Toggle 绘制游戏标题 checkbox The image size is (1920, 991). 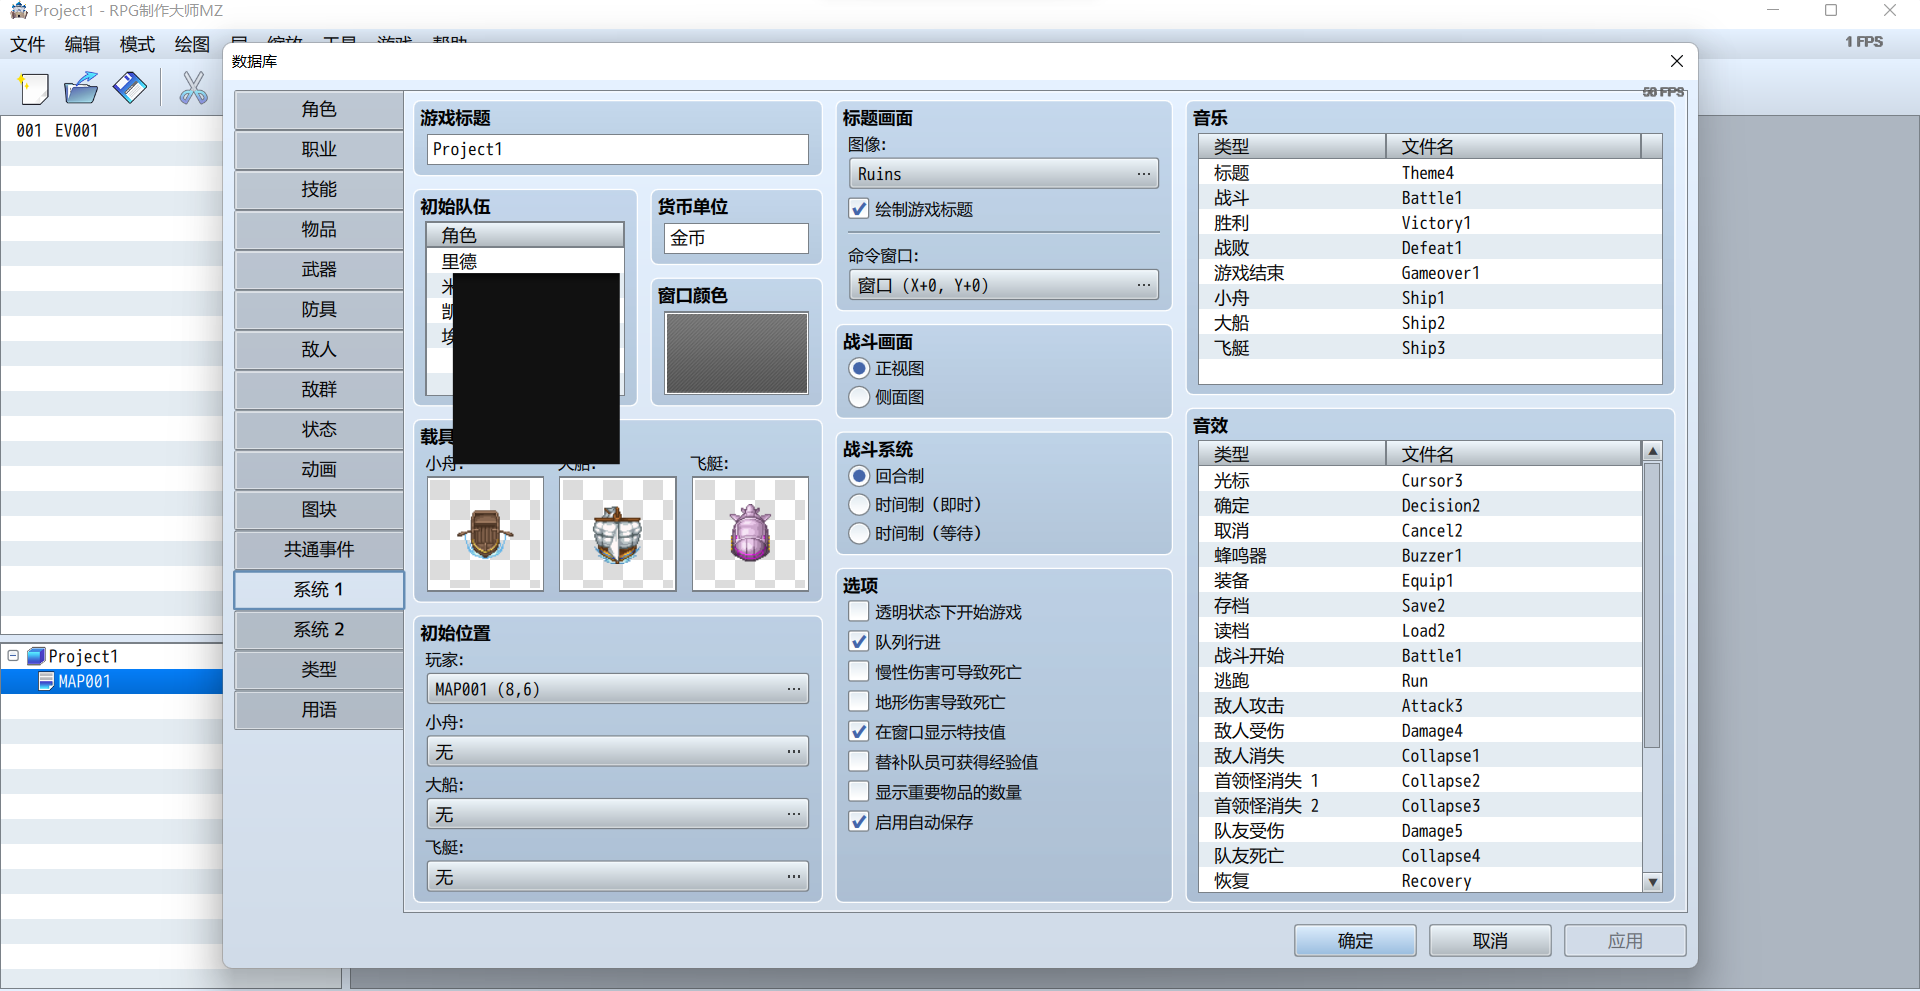(x=859, y=209)
